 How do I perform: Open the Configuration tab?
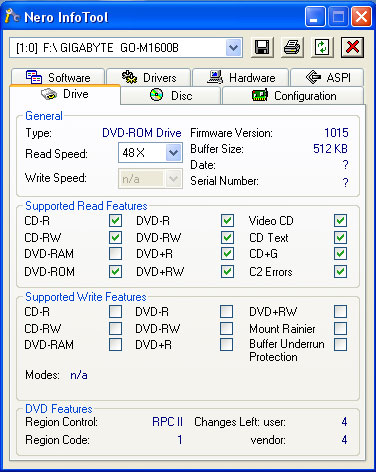[x=293, y=96]
